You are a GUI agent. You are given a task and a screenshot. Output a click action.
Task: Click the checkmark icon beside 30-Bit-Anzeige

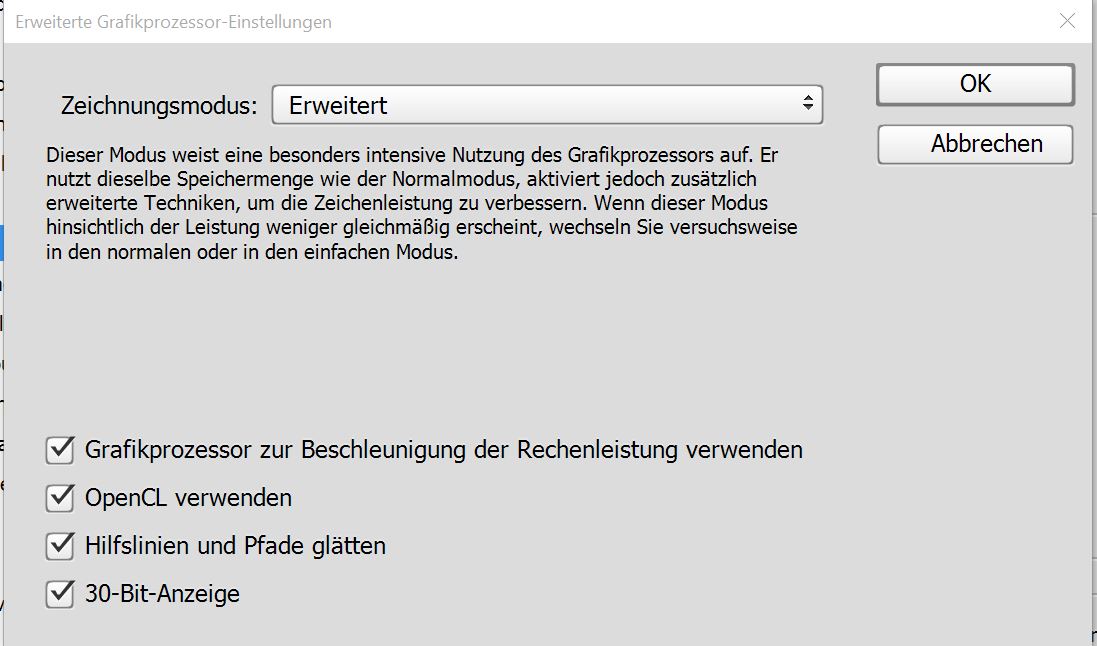point(61,594)
